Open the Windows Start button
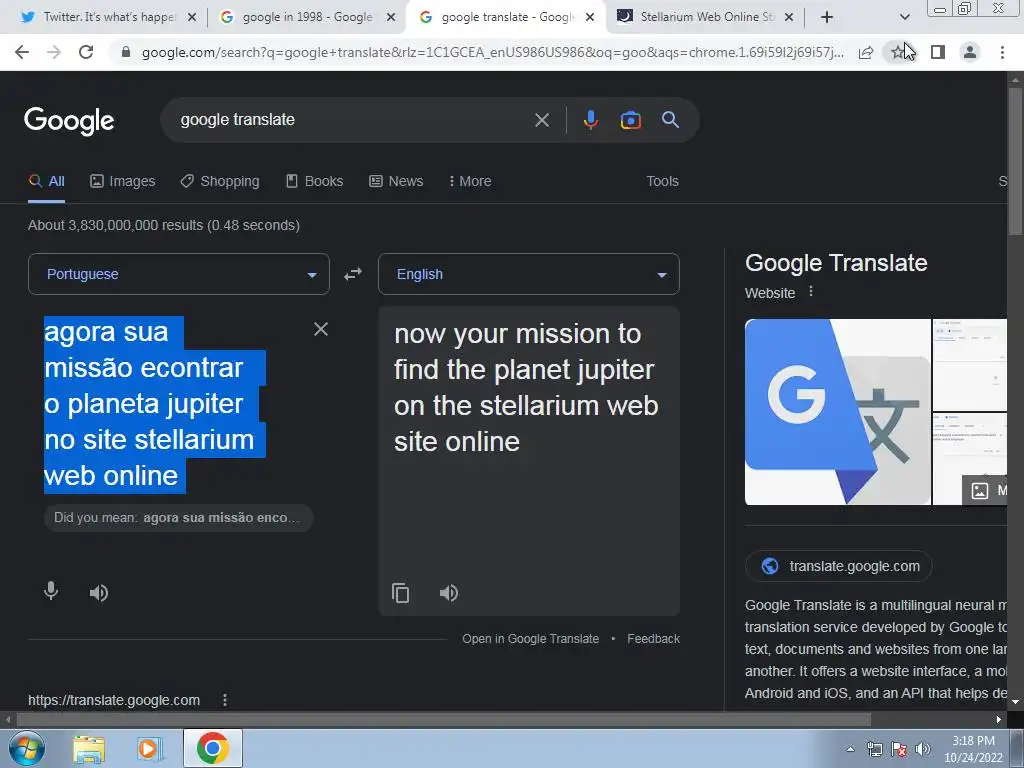Image resolution: width=1024 pixels, height=768 pixels. point(27,748)
